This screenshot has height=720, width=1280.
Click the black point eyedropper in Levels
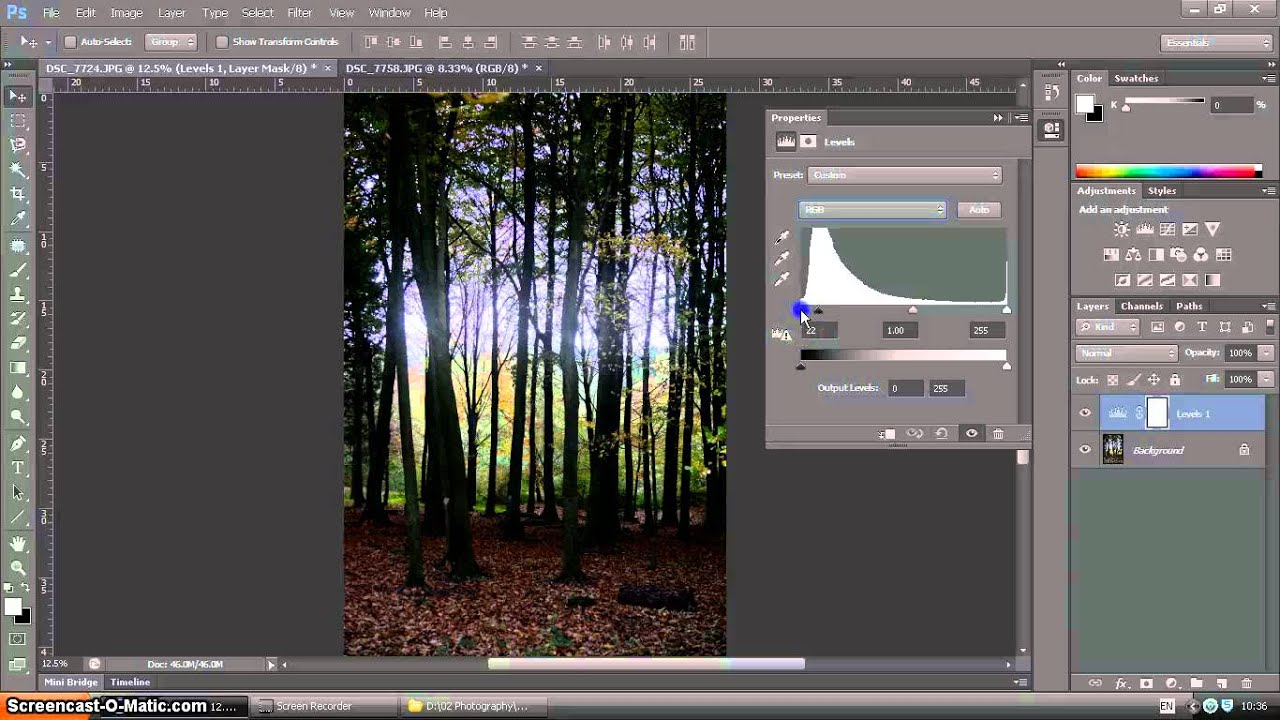[x=782, y=238]
